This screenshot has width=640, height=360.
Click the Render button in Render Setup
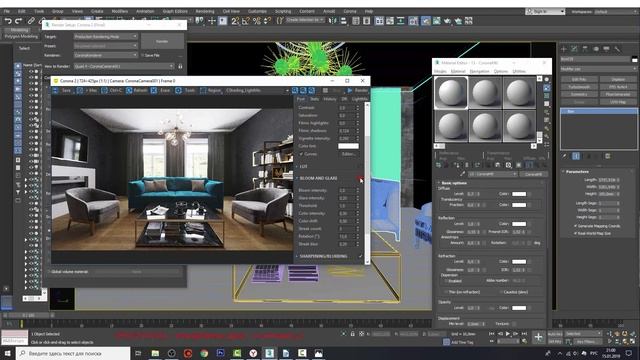click(162, 41)
